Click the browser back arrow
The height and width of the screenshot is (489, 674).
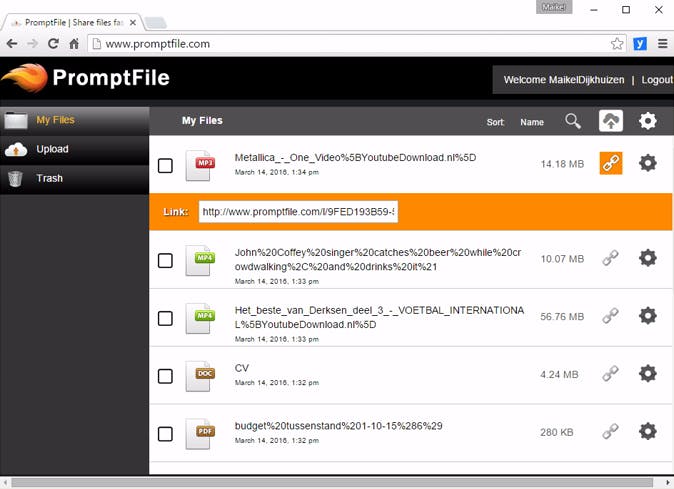click(x=12, y=44)
